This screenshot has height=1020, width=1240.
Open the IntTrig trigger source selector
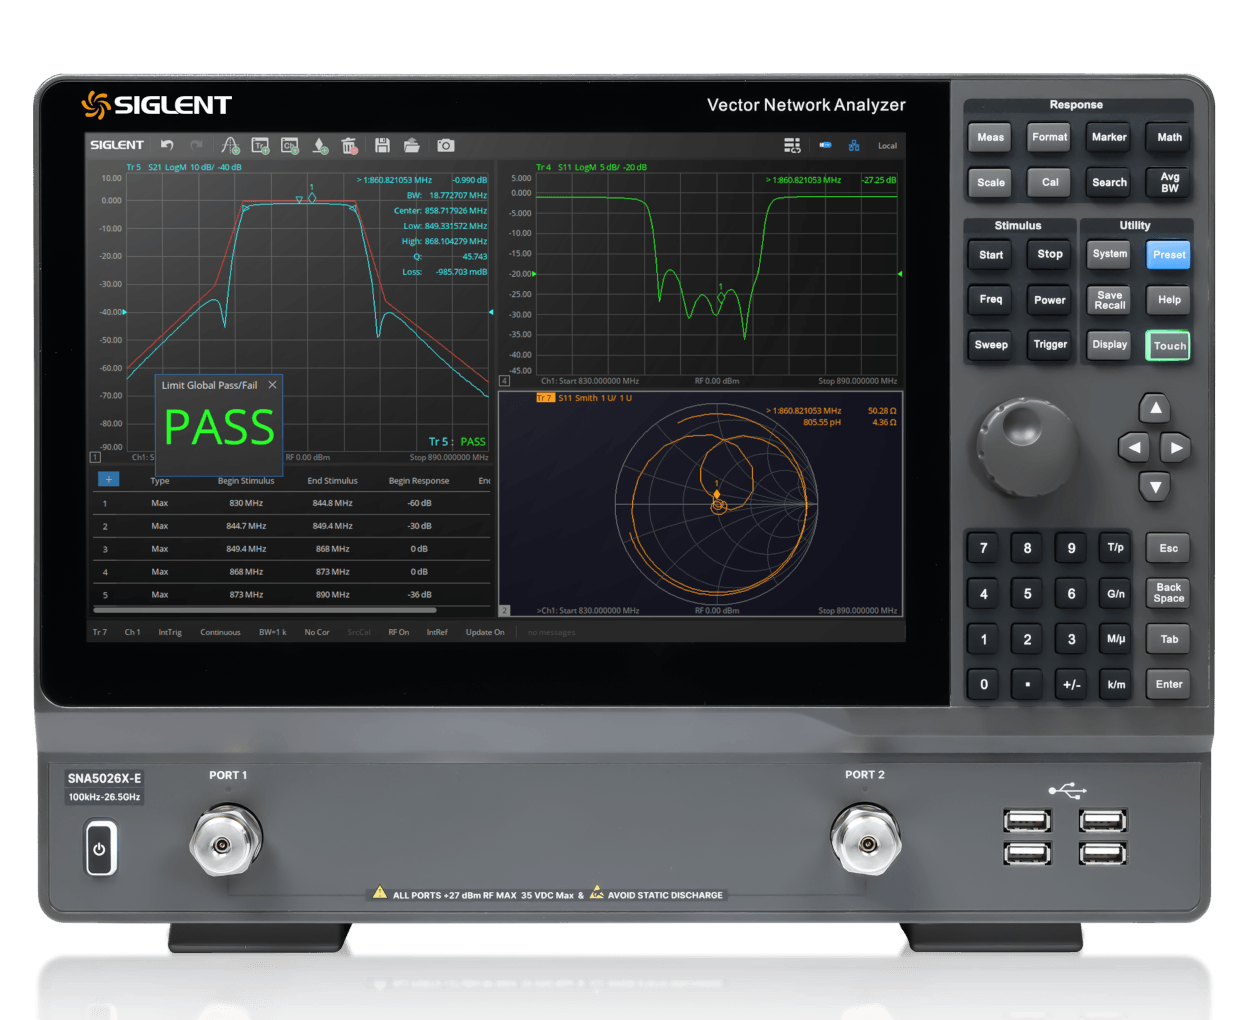[x=170, y=632]
